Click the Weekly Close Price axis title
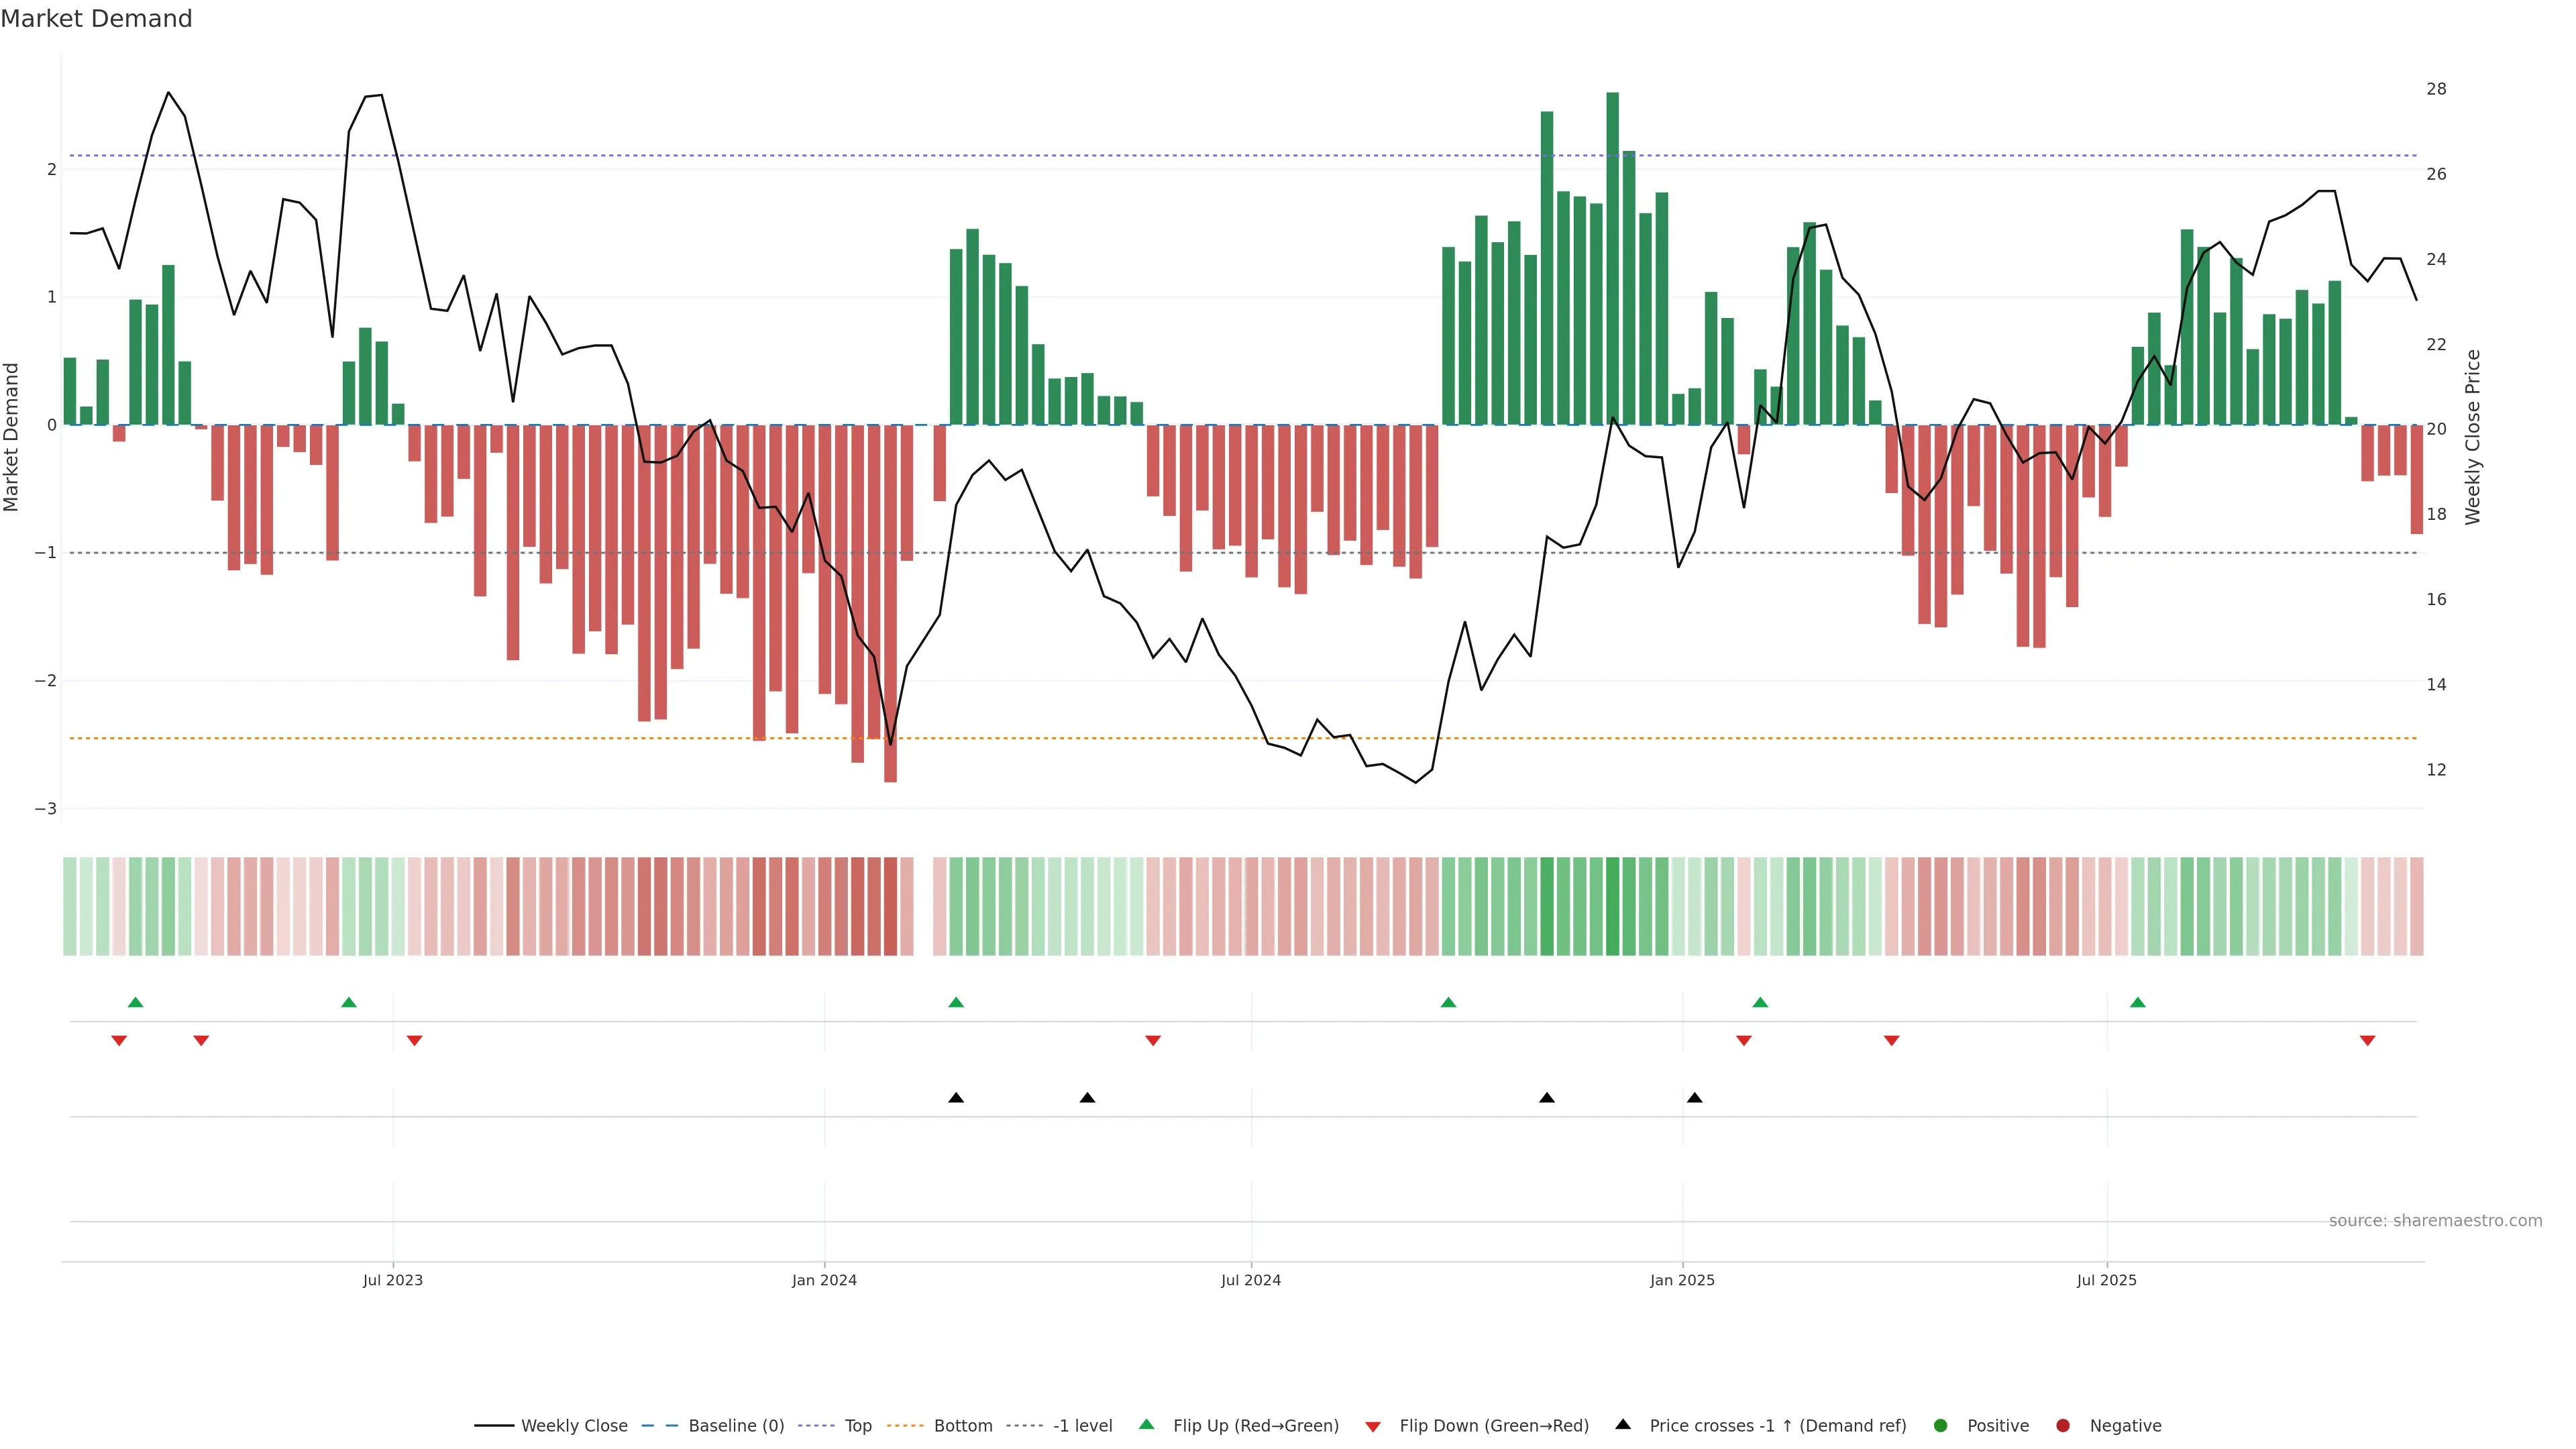Screen dimensions: 2576x1449 2473,437
